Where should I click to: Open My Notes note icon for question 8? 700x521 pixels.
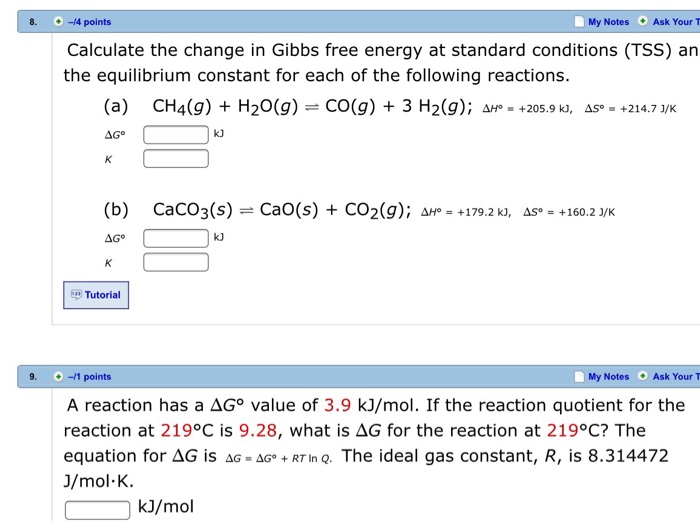pos(579,21)
